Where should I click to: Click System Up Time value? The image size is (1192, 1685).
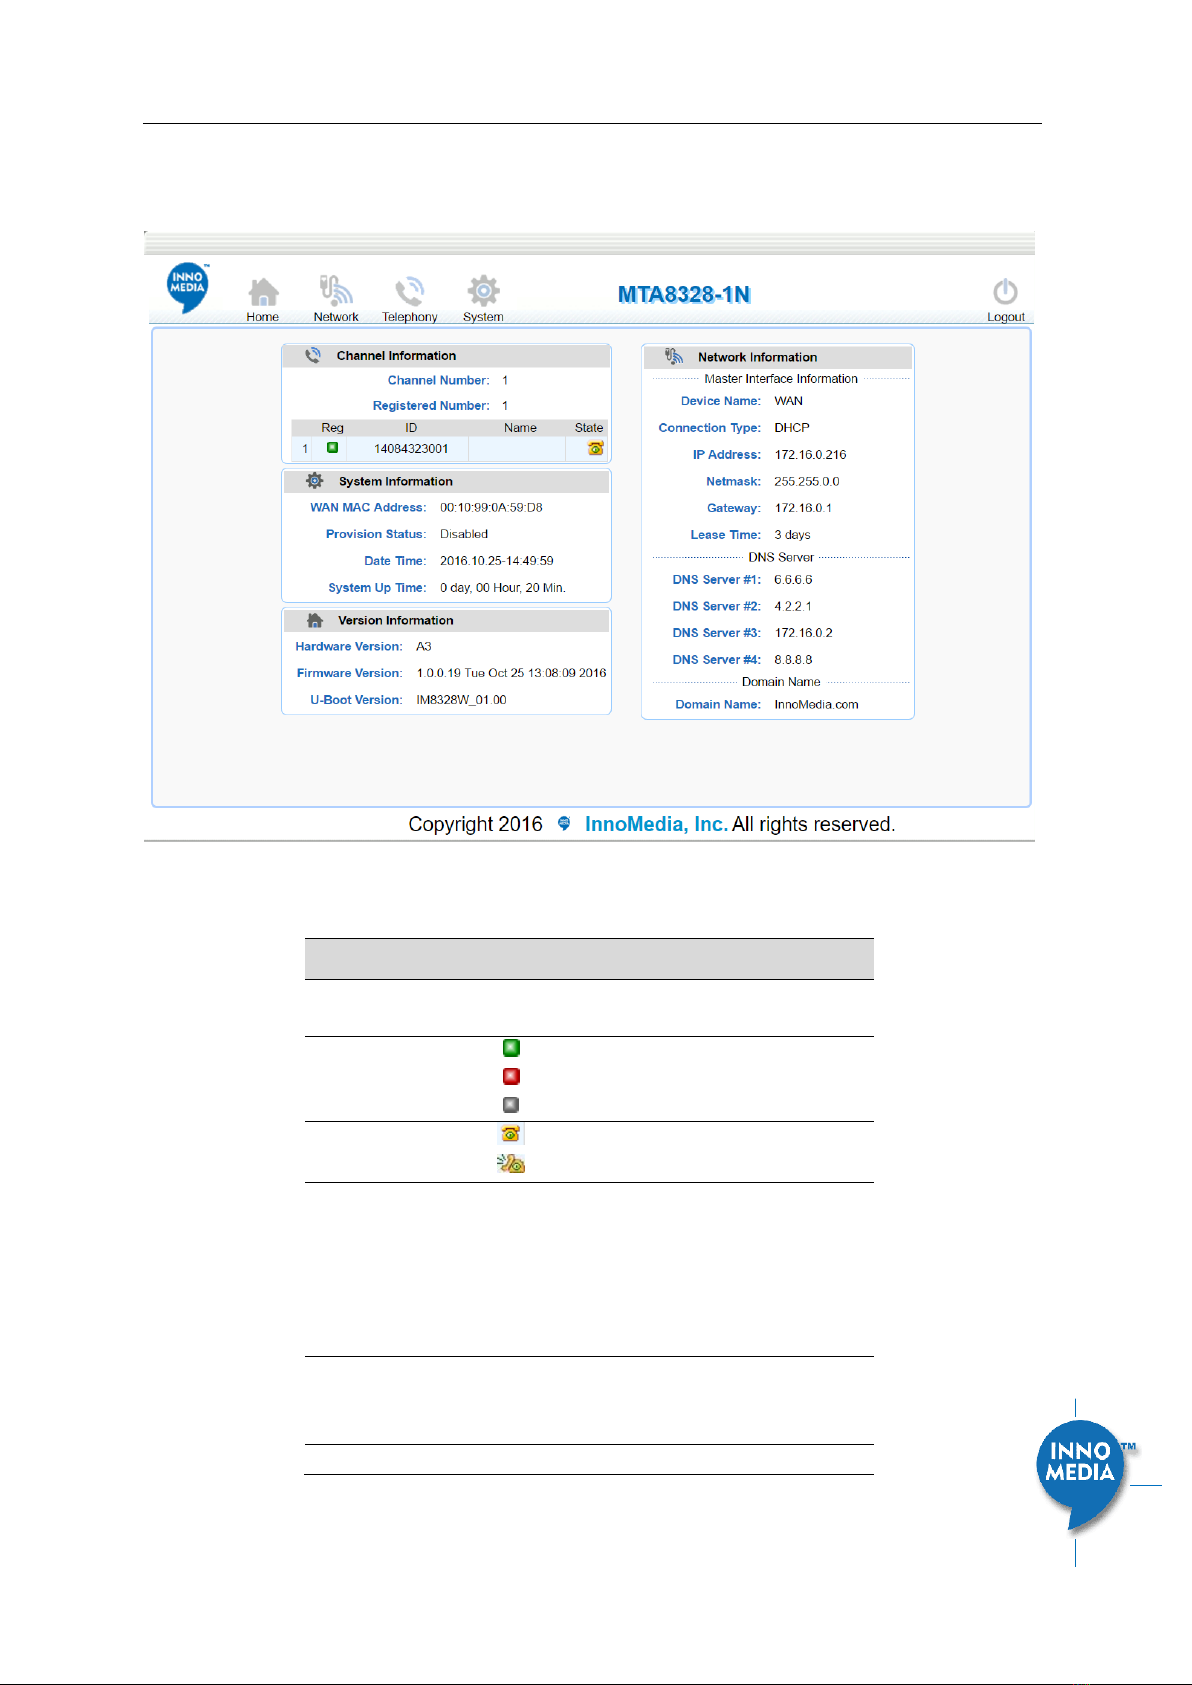pyautogui.click(x=503, y=588)
